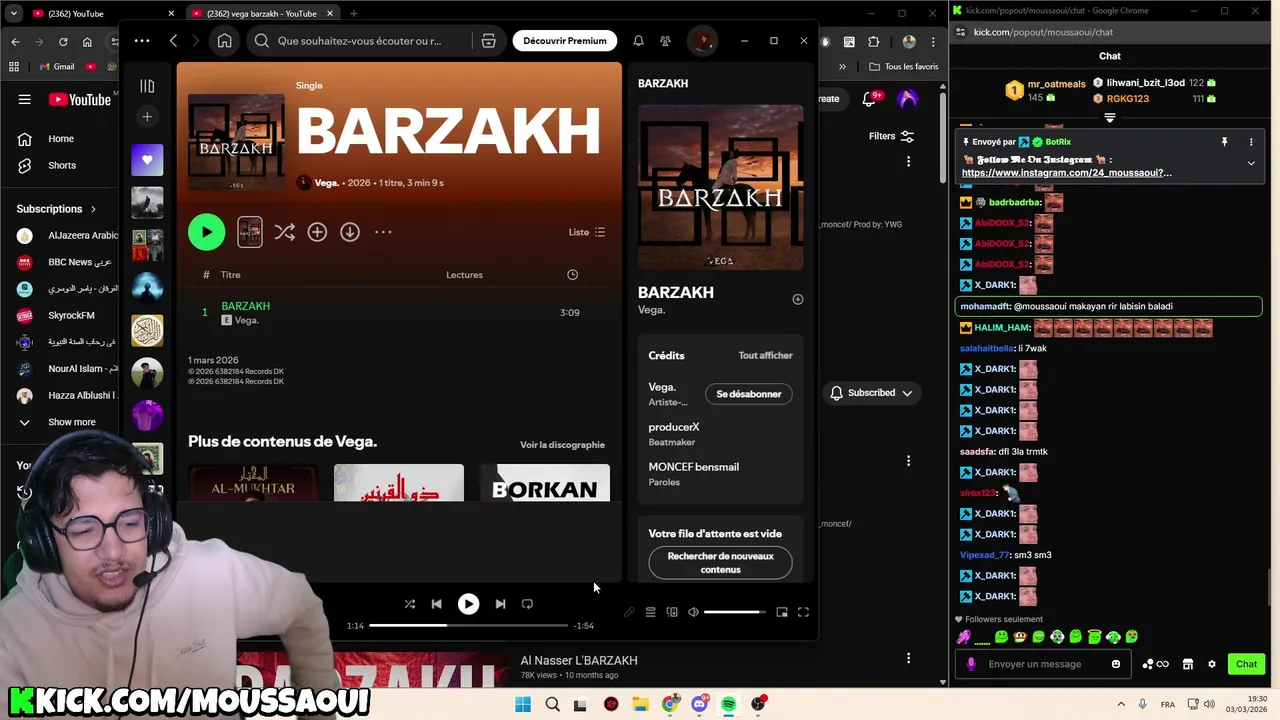Open Shorts in the YouTube sidebar

click(x=61, y=165)
